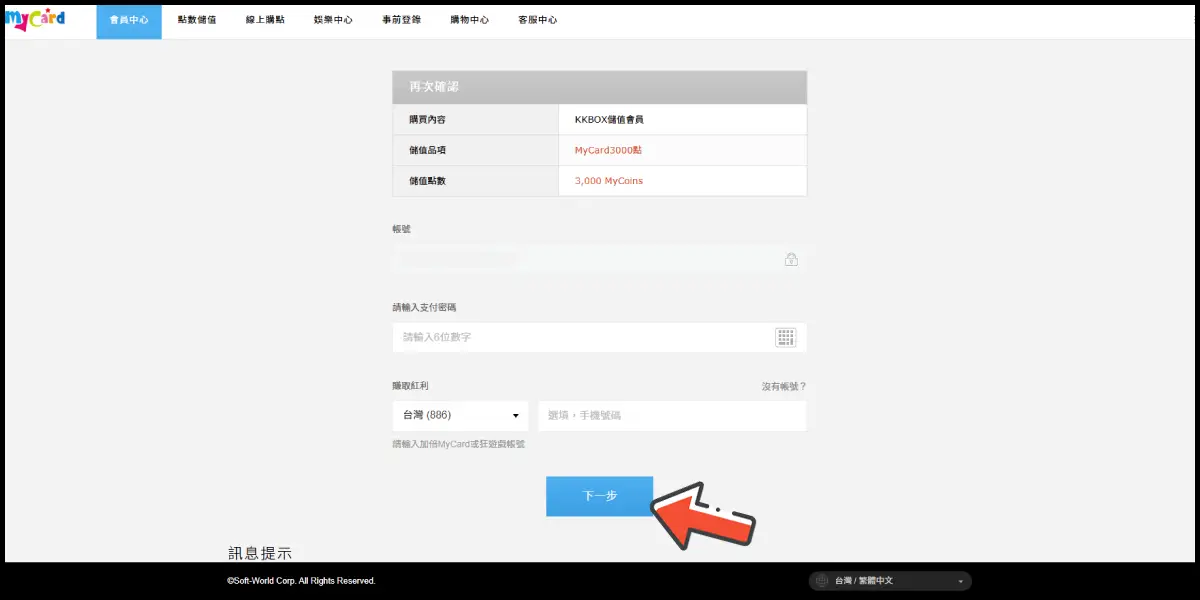Go to 點數儲值 menu
1200x600 pixels.
(x=197, y=20)
